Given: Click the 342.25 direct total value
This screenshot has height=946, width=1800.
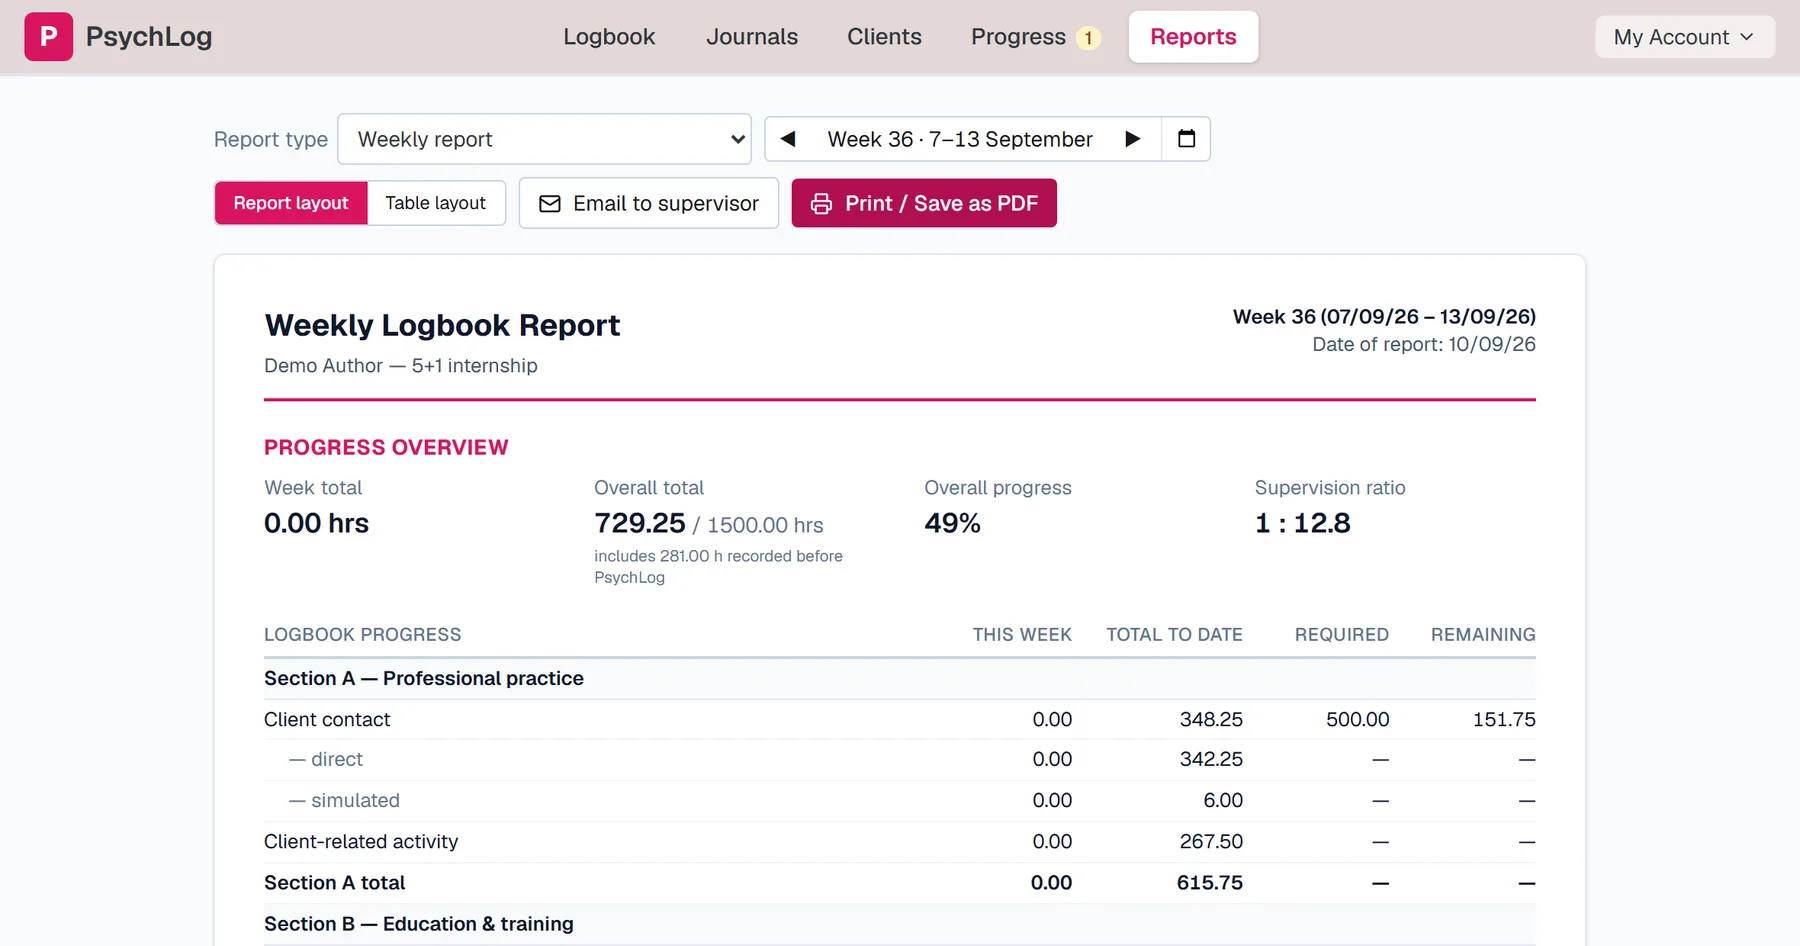Looking at the screenshot, I should point(1211,759).
